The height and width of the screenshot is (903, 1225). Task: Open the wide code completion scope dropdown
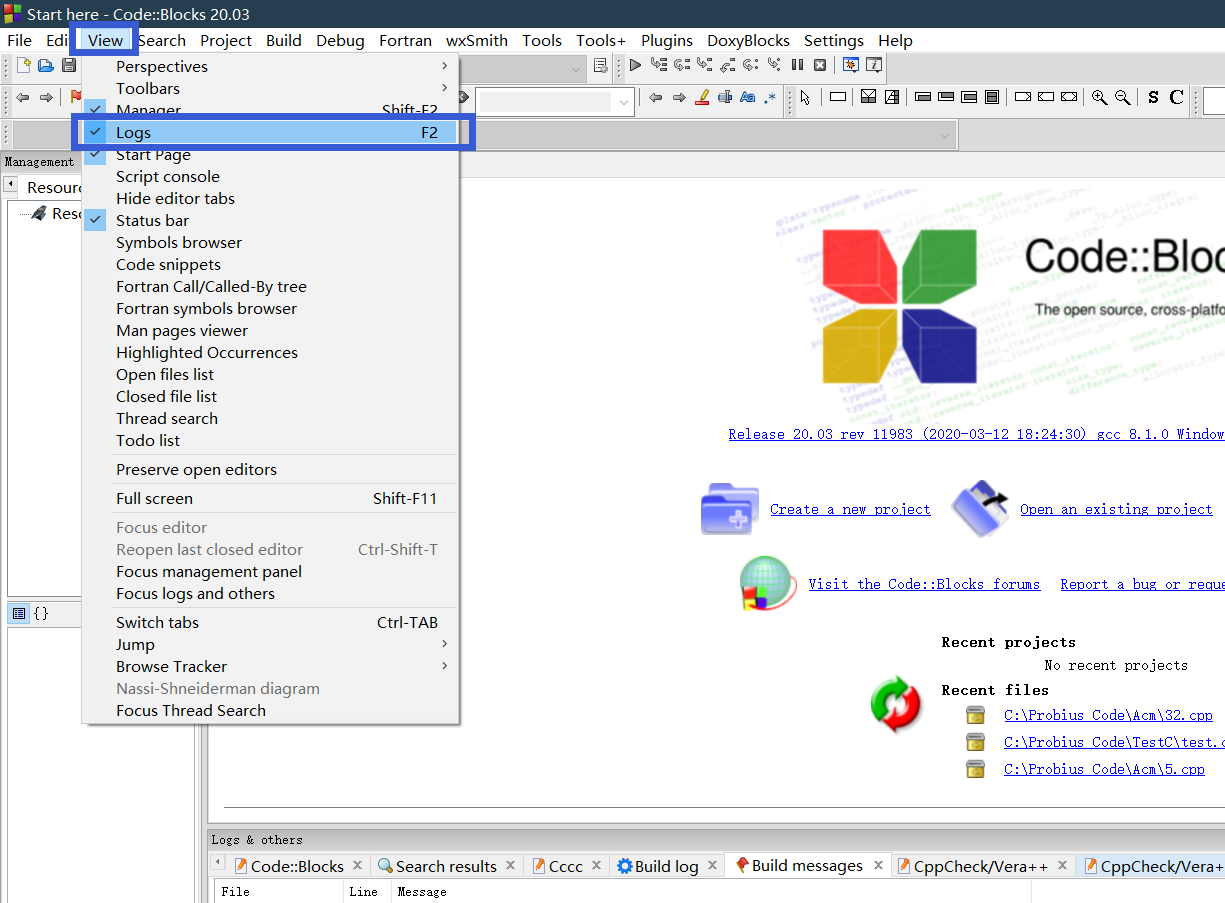tap(945, 134)
